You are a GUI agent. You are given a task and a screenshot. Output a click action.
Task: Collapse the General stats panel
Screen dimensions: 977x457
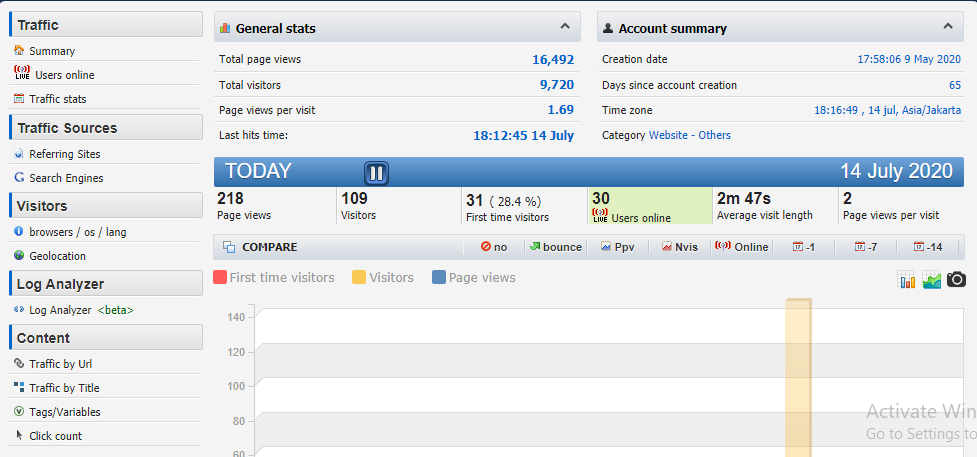[565, 27]
